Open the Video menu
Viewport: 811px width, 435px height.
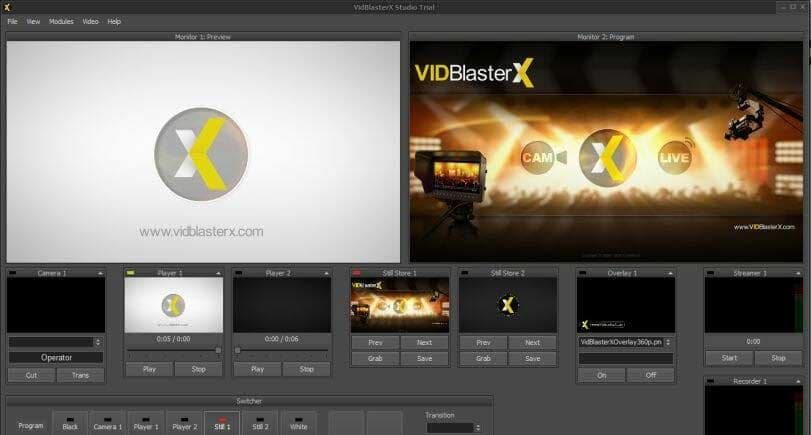coord(91,22)
